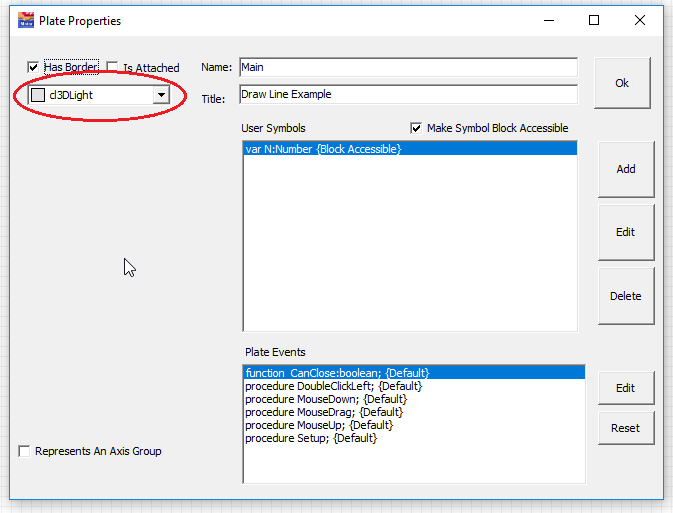
Task: Click the cl3DLight color swatch box
Action: tap(38, 95)
